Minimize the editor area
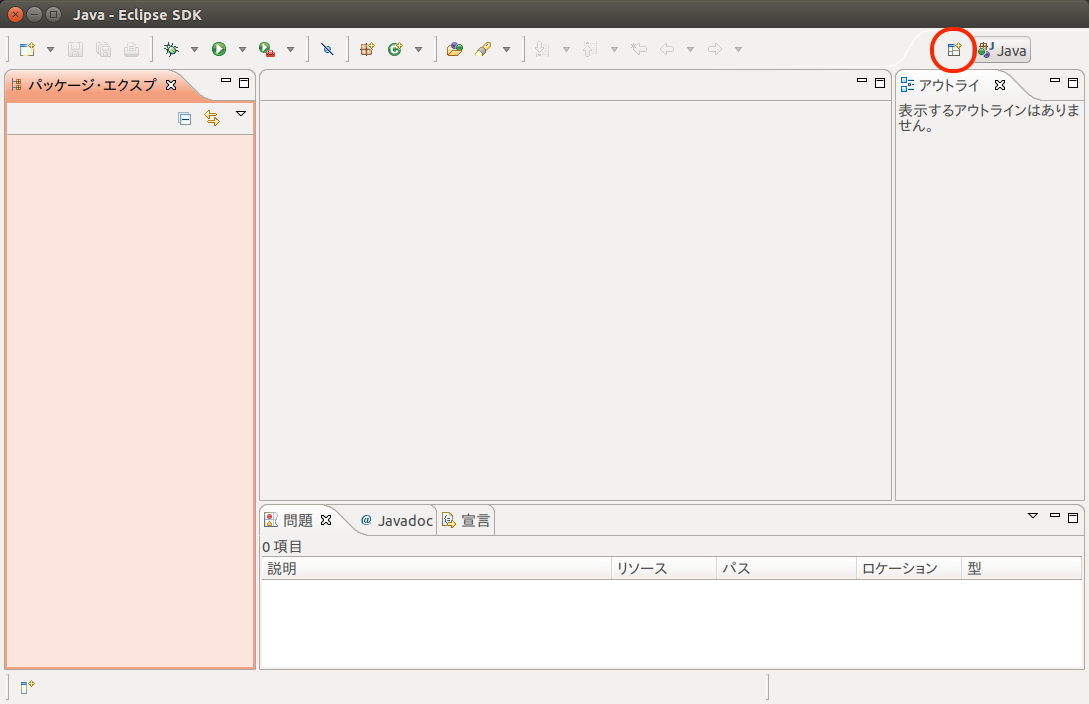Screen dimensions: 1089x704 pyautogui.click(x=862, y=81)
